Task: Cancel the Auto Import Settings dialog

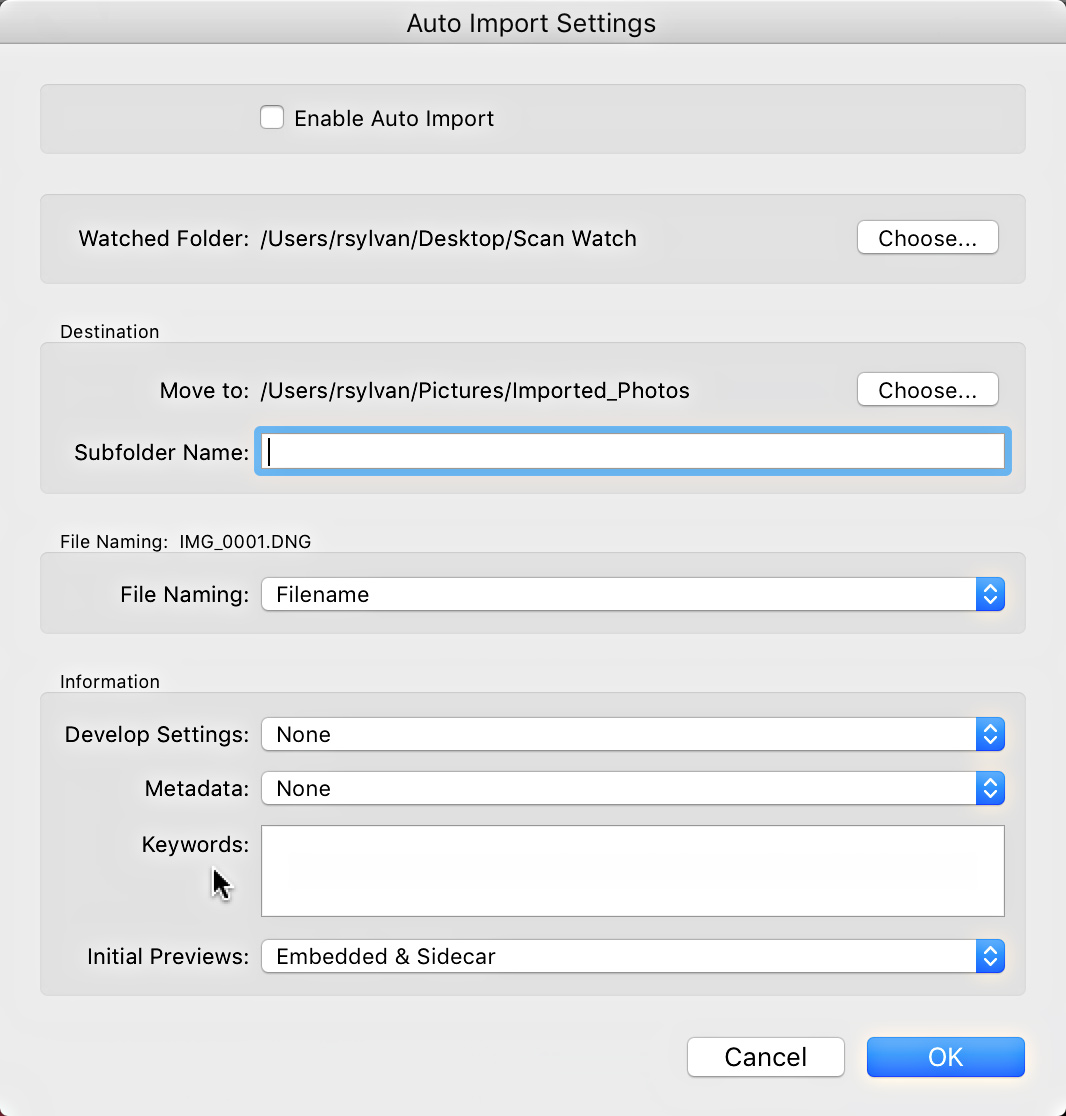Action: tap(765, 1057)
